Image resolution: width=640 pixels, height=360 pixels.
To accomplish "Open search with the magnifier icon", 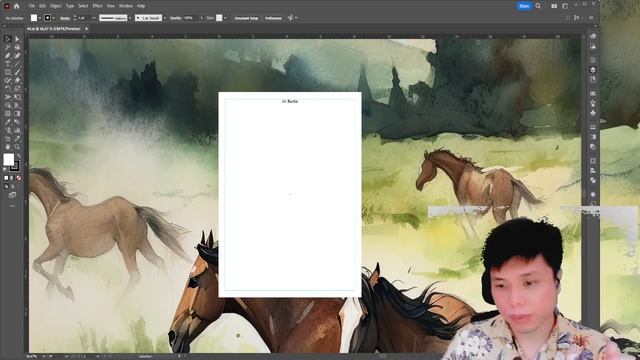I will point(538,6).
